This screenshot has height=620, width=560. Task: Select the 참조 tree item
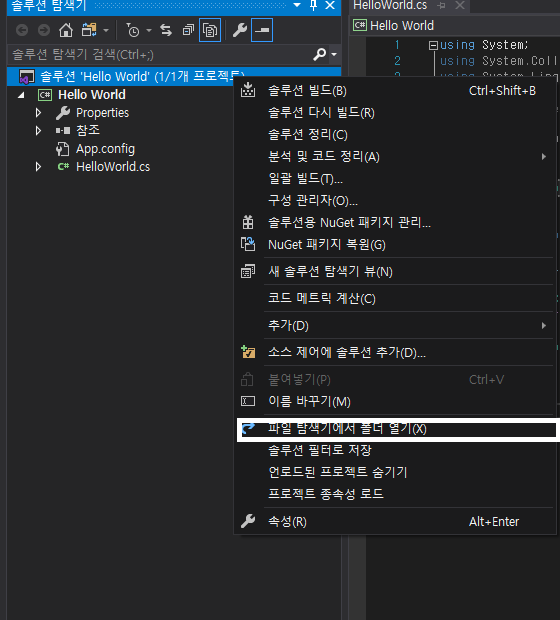[88, 130]
